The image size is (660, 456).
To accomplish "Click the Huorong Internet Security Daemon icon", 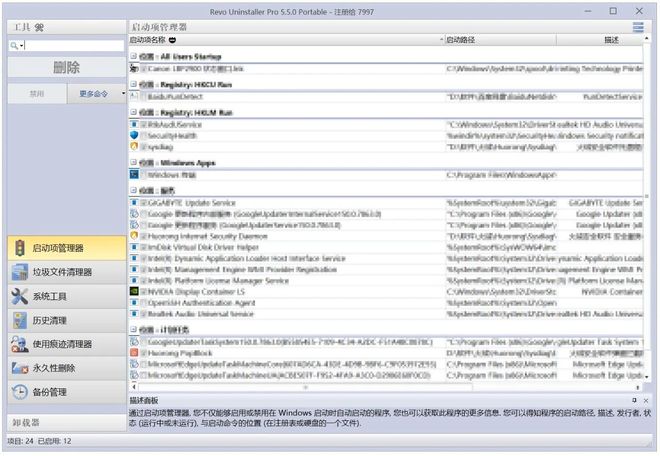I will pyautogui.click(x=134, y=235).
